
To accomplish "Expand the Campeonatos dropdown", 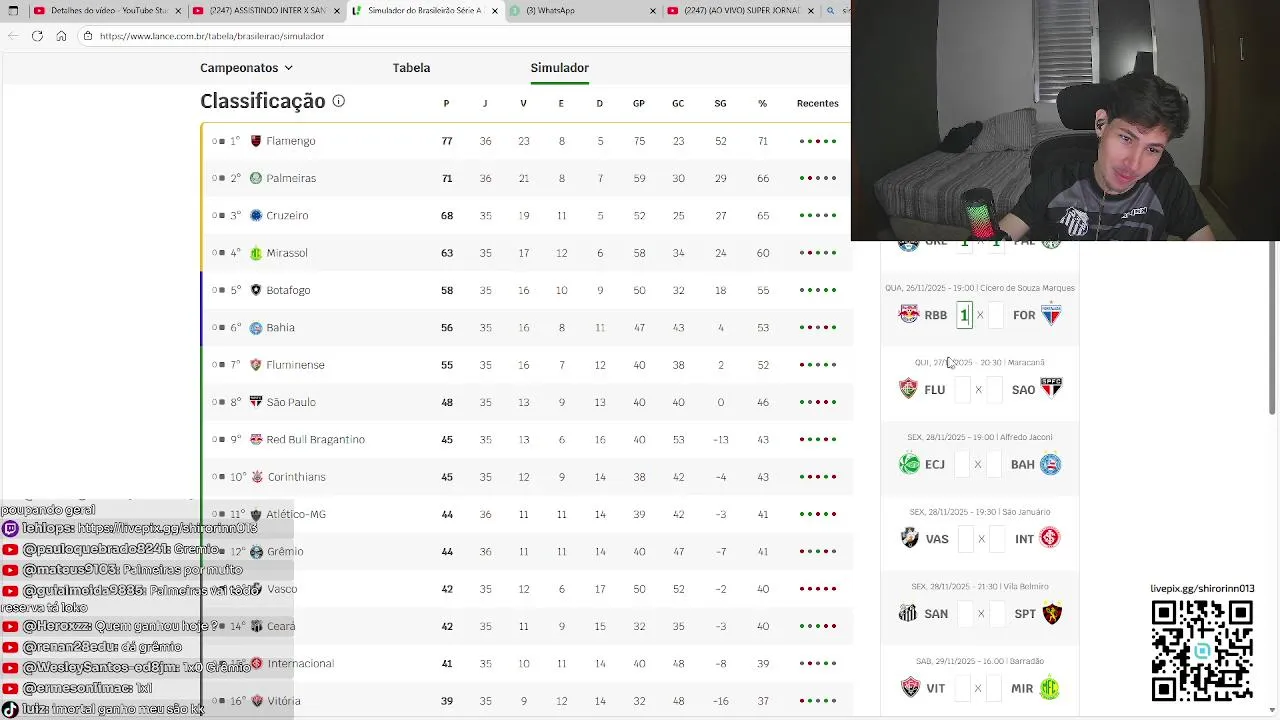I will 246,68.
